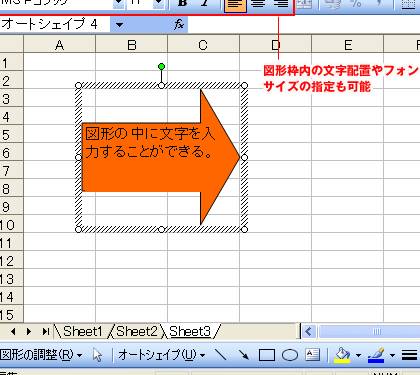Click the top-left sizing handle of the shape
420x375 pixels.
[x=78, y=86]
